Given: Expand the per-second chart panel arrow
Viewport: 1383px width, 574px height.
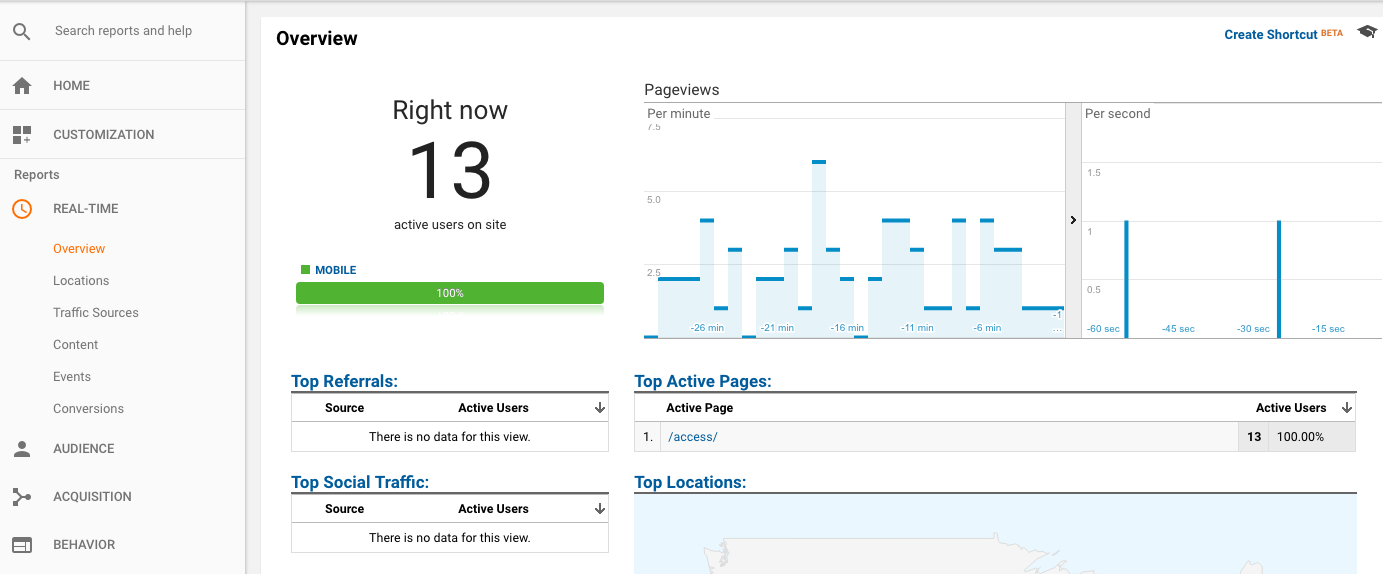Looking at the screenshot, I should 1073,220.
